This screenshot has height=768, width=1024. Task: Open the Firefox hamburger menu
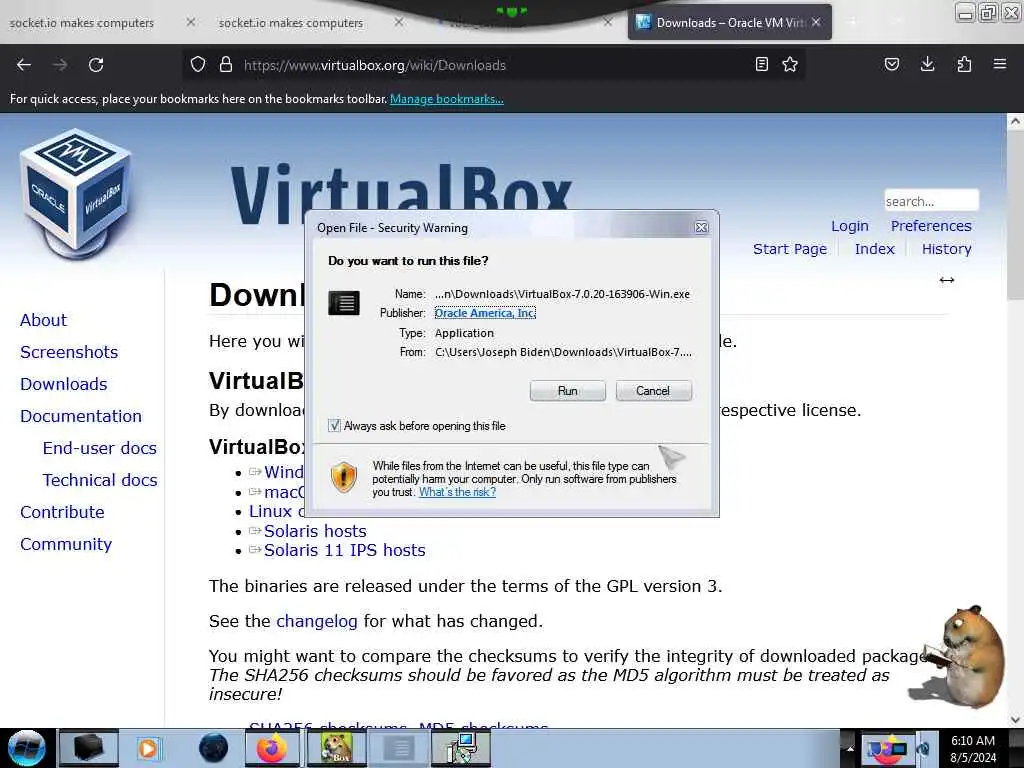pos(1000,65)
